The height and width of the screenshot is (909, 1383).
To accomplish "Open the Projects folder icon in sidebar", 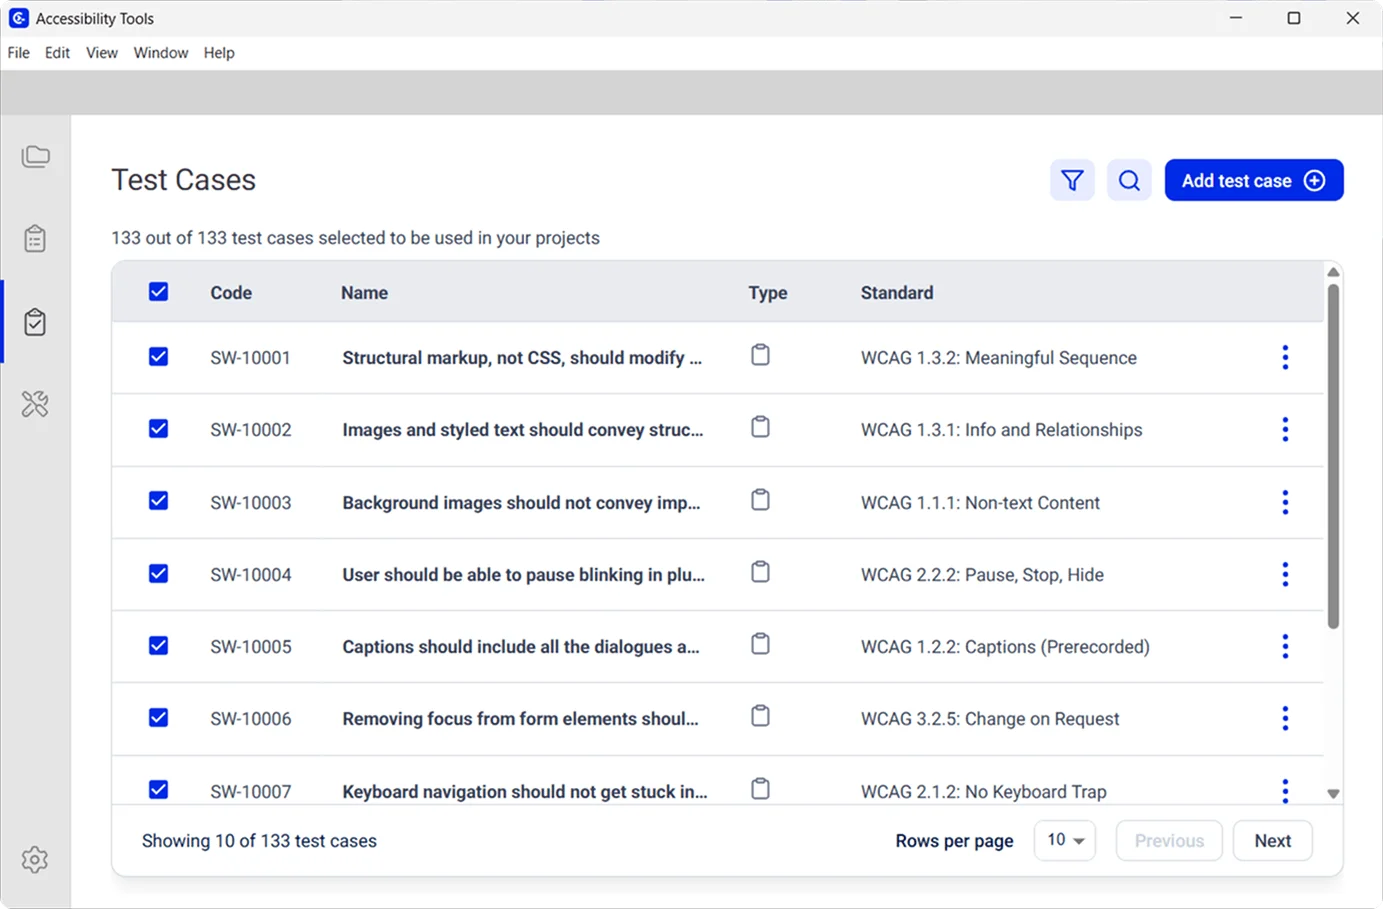I will [35, 156].
